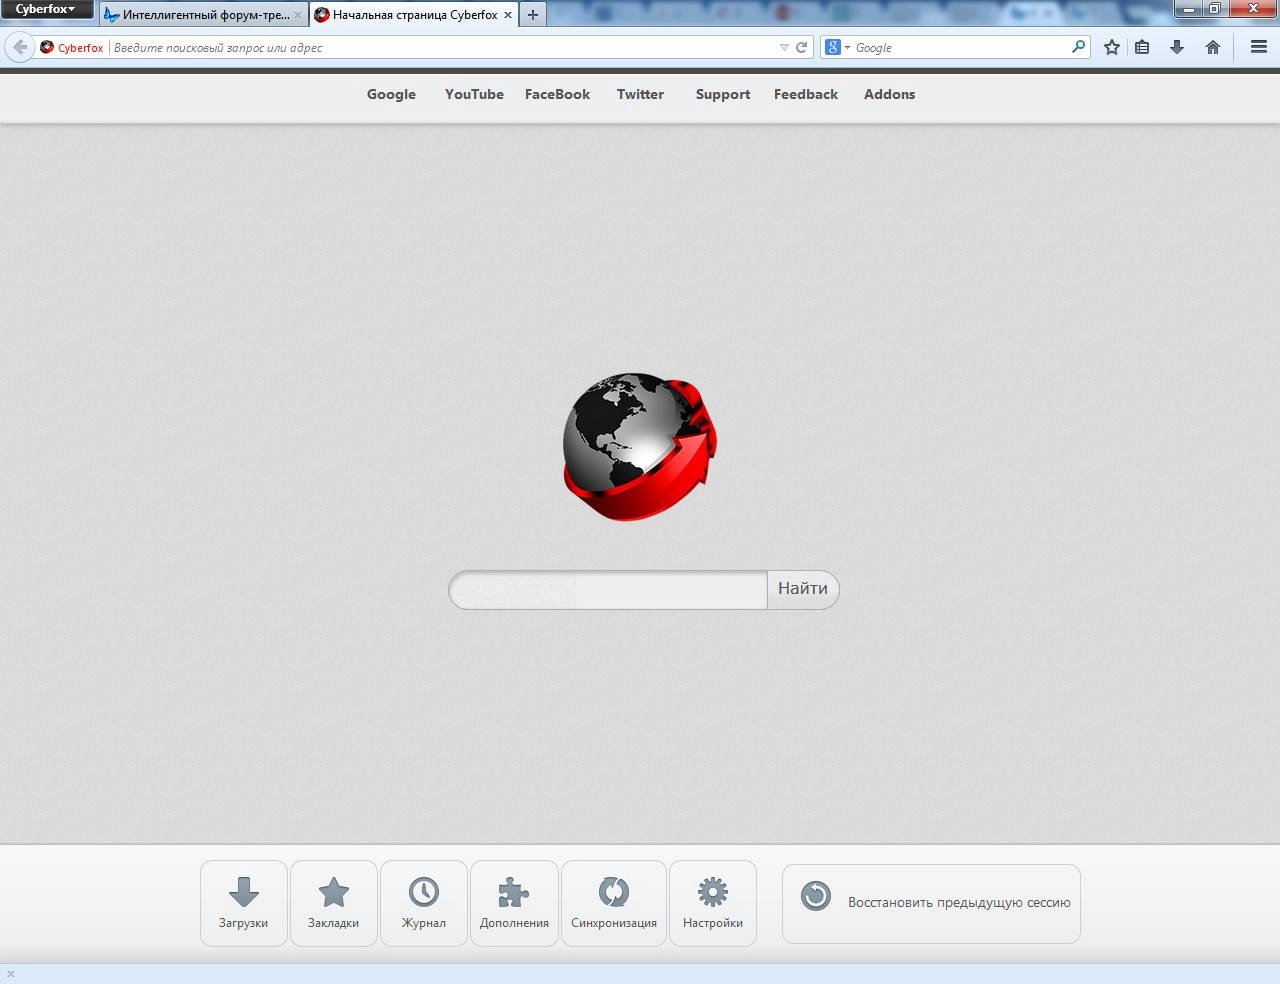Open Настройки settings launcher
The height and width of the screenshot is (984, 1280).
713,903
